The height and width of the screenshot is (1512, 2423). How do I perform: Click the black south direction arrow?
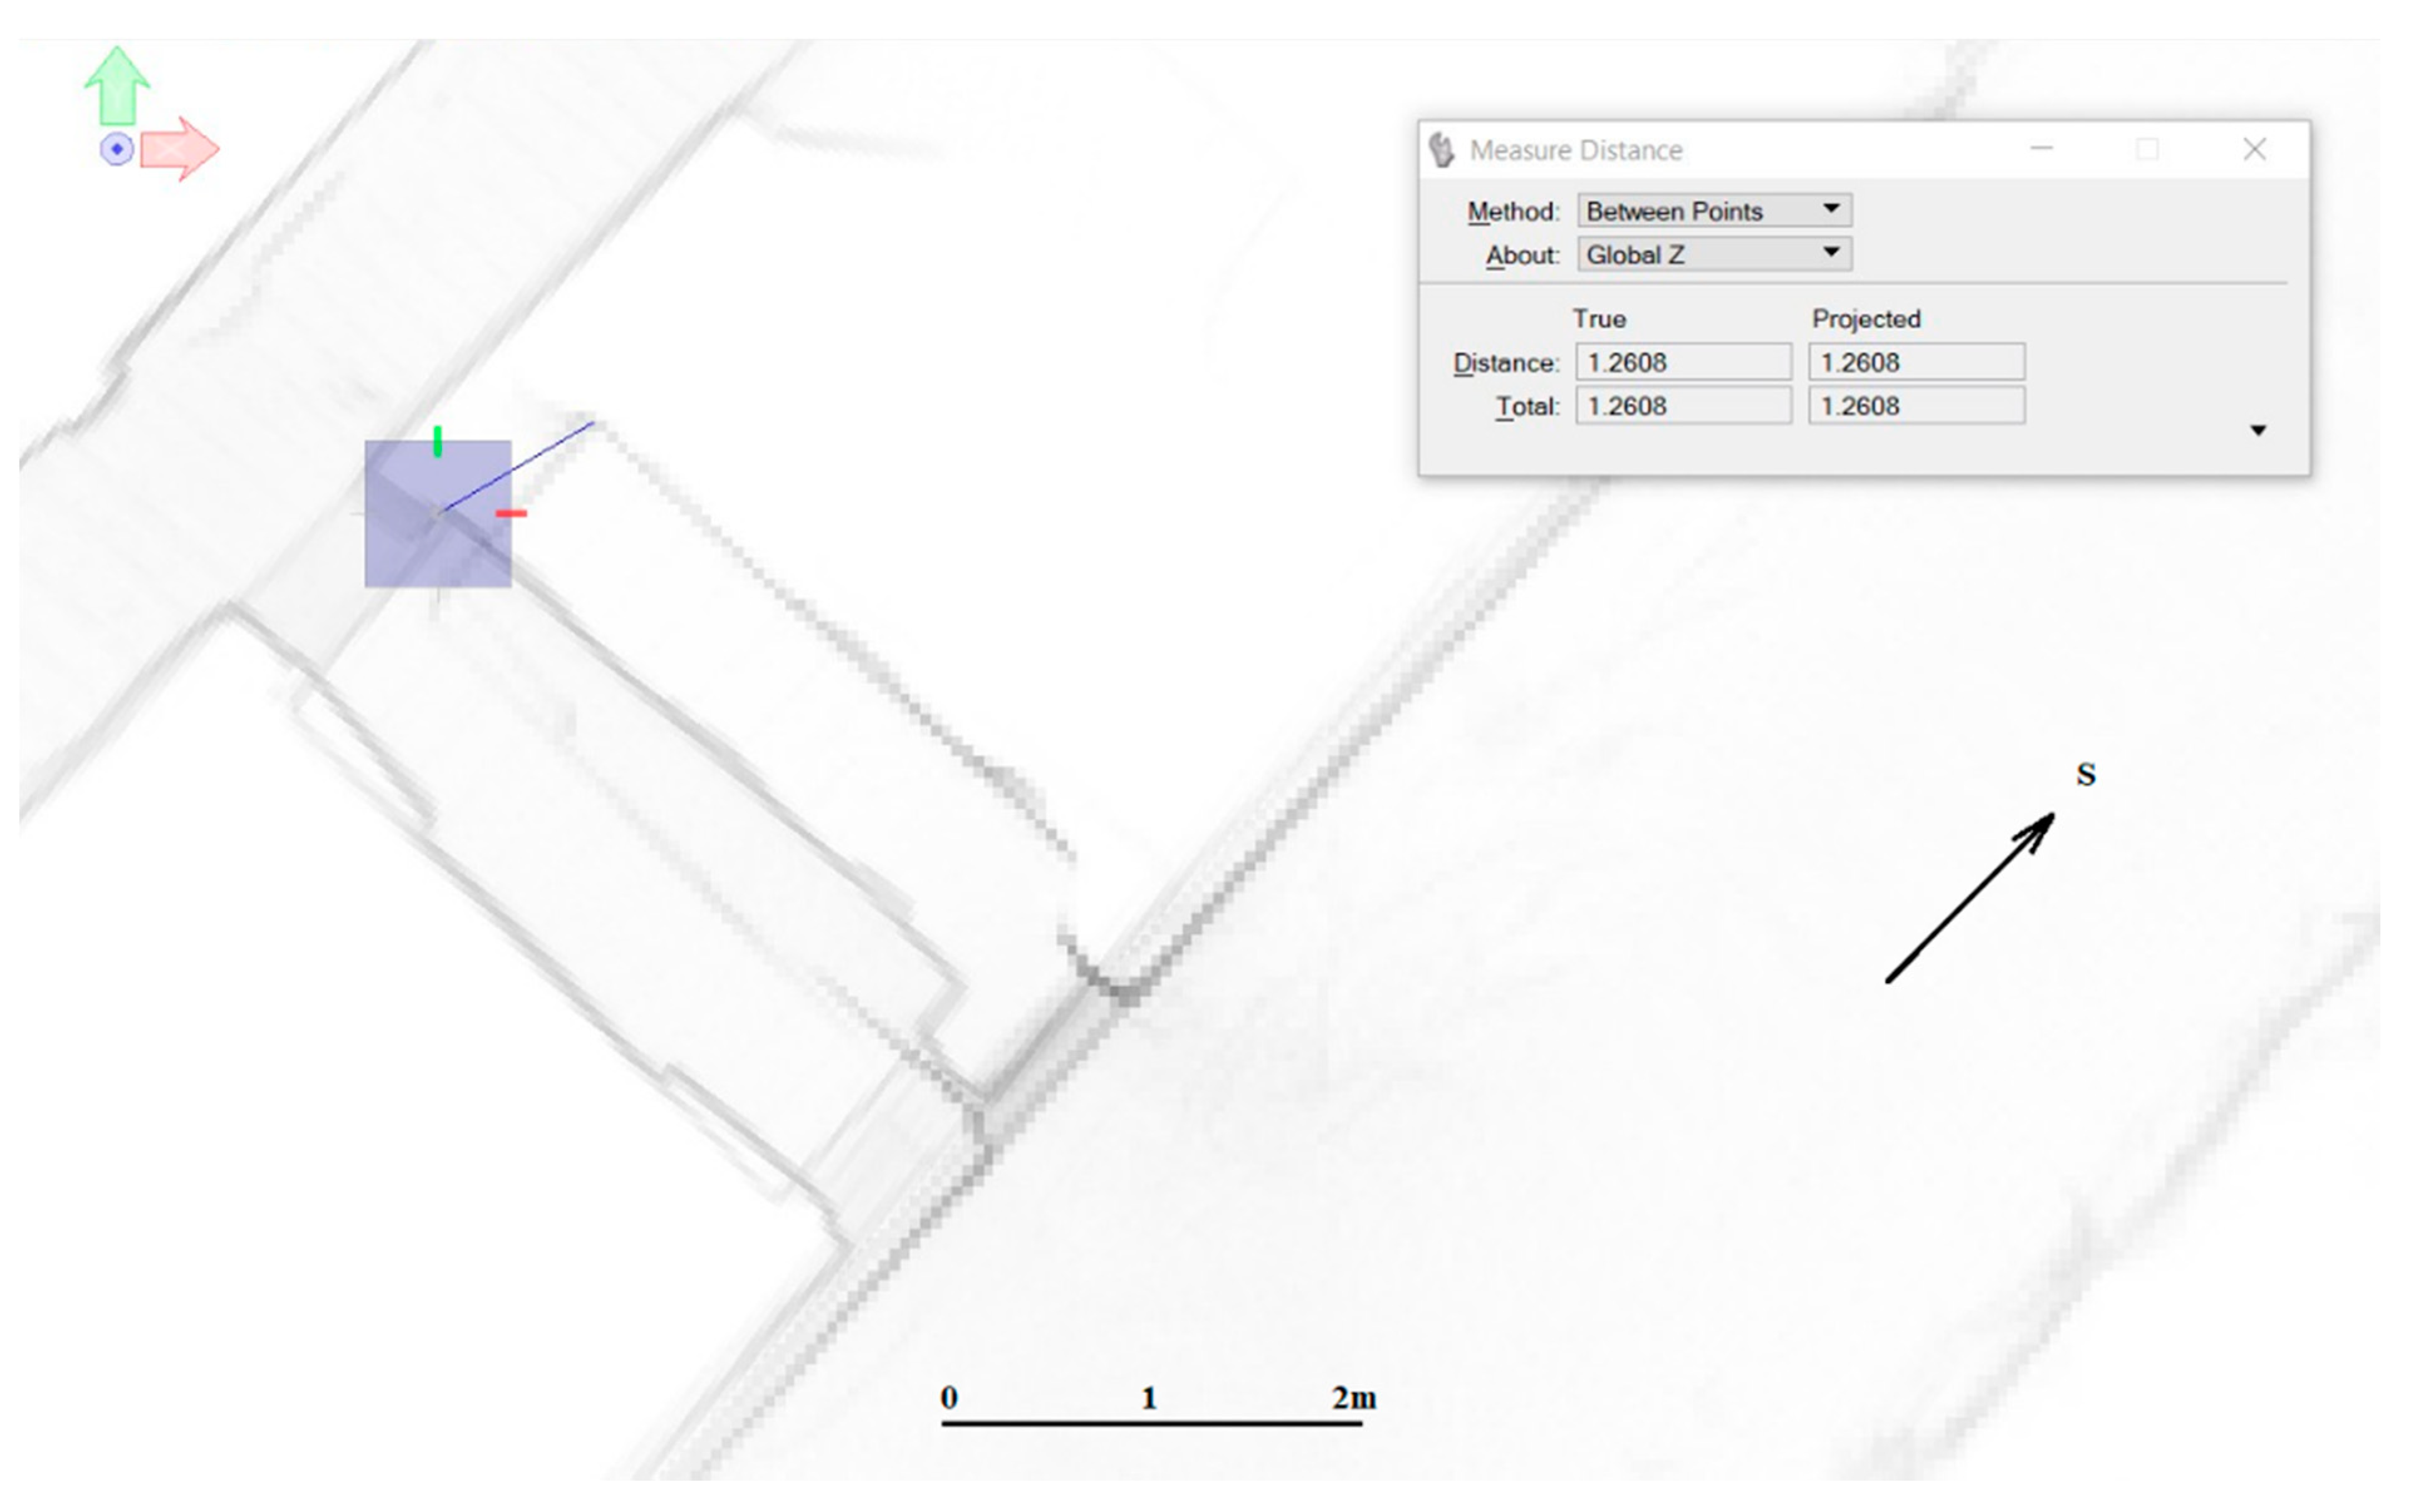1969,898
